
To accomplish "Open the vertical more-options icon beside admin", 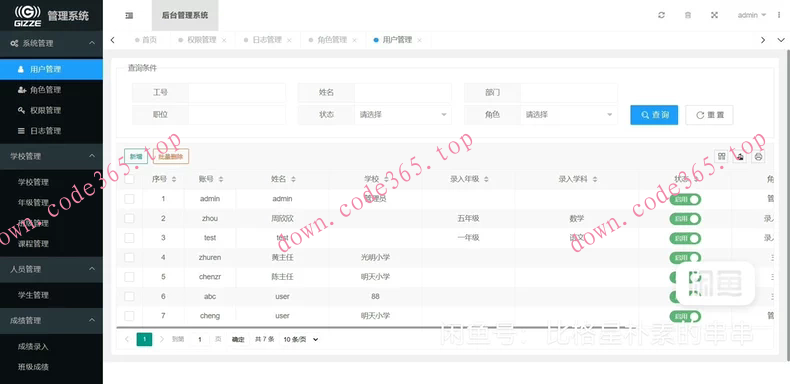I will pyautogui.click(x=778, y=15).
